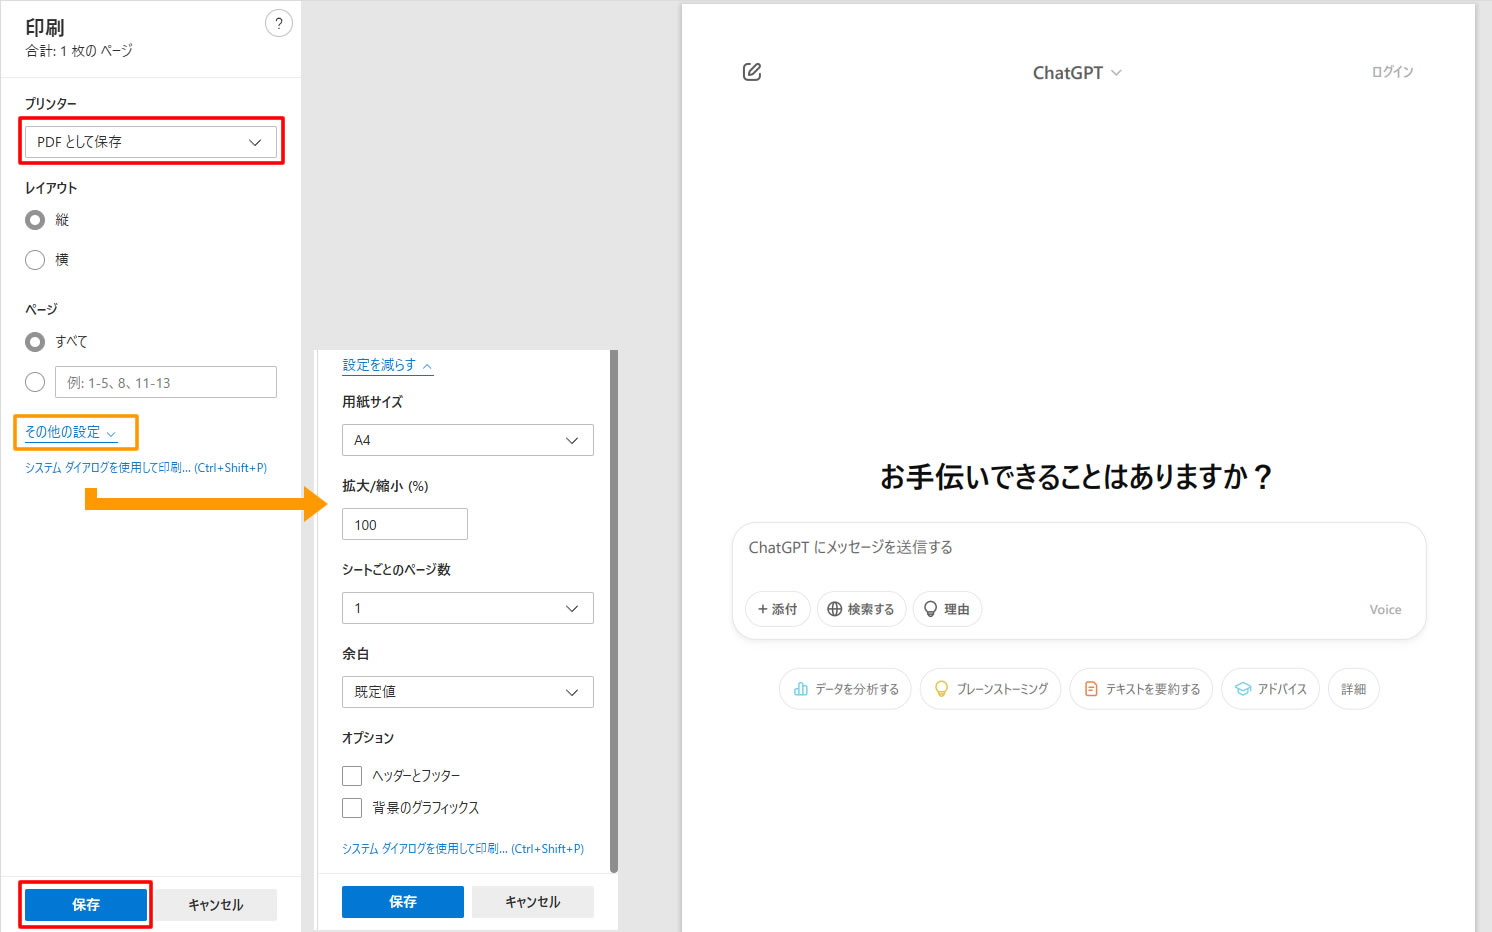Click the 検索する globe button
This screenshot has height=932, width=1492.
[x=861, y=609]
